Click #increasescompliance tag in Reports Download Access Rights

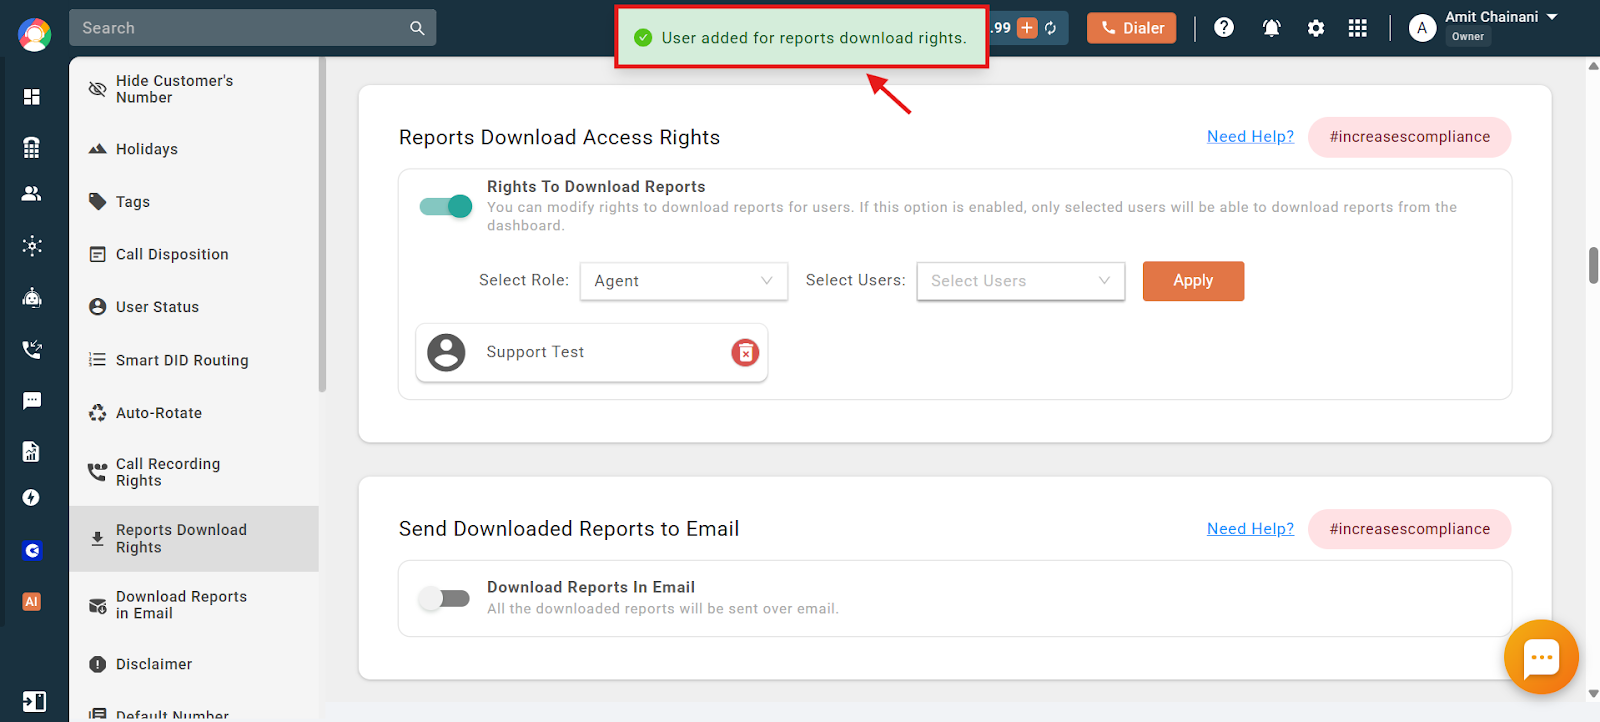click(x=1409, y=137)
